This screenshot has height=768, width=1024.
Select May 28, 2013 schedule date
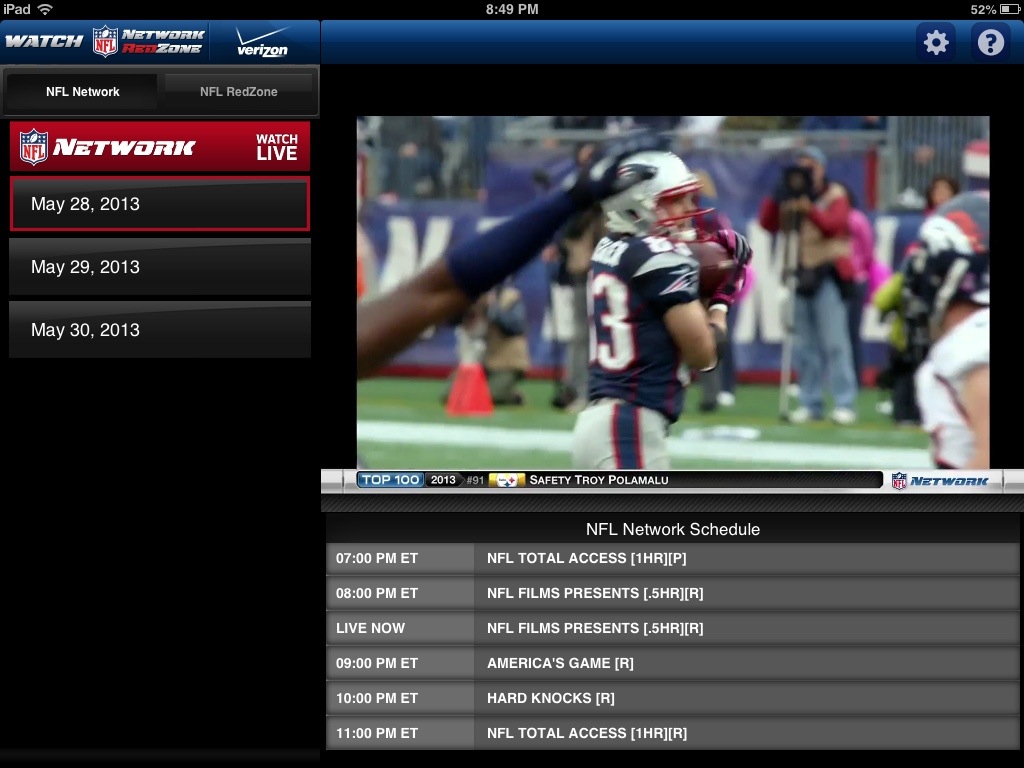160,204
